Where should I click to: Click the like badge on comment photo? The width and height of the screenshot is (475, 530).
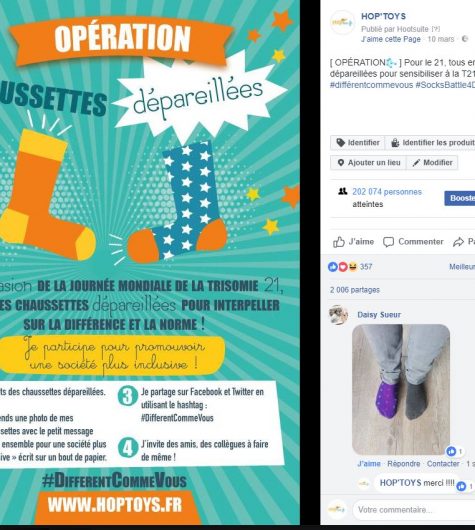coord(451,451)
